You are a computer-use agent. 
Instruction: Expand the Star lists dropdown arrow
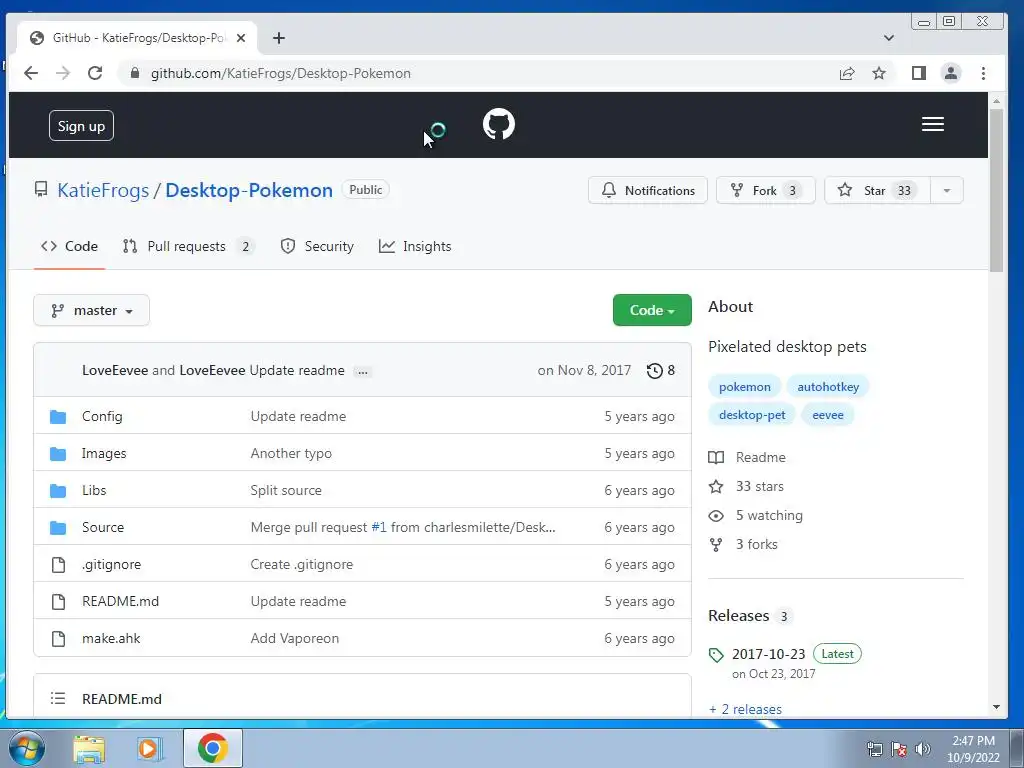click(946, 191)
